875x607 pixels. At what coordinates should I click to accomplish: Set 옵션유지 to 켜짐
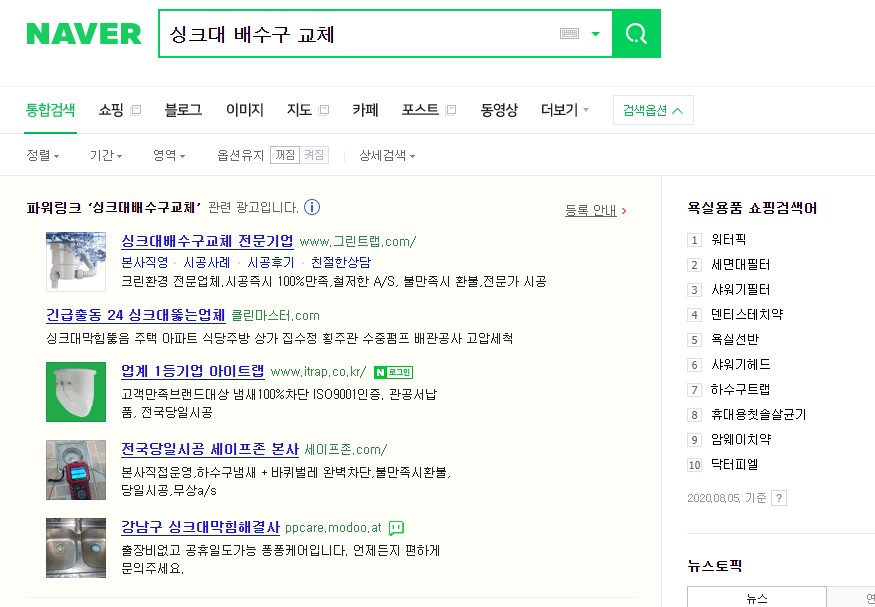point(314,155)
